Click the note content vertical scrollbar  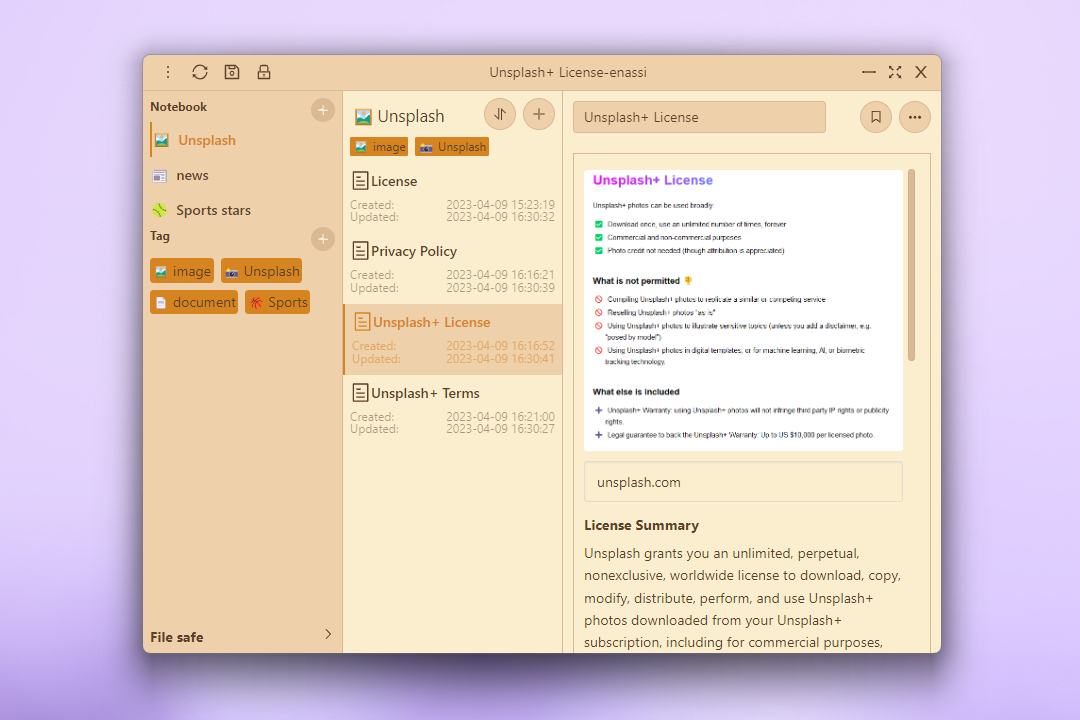click(911, 265)
